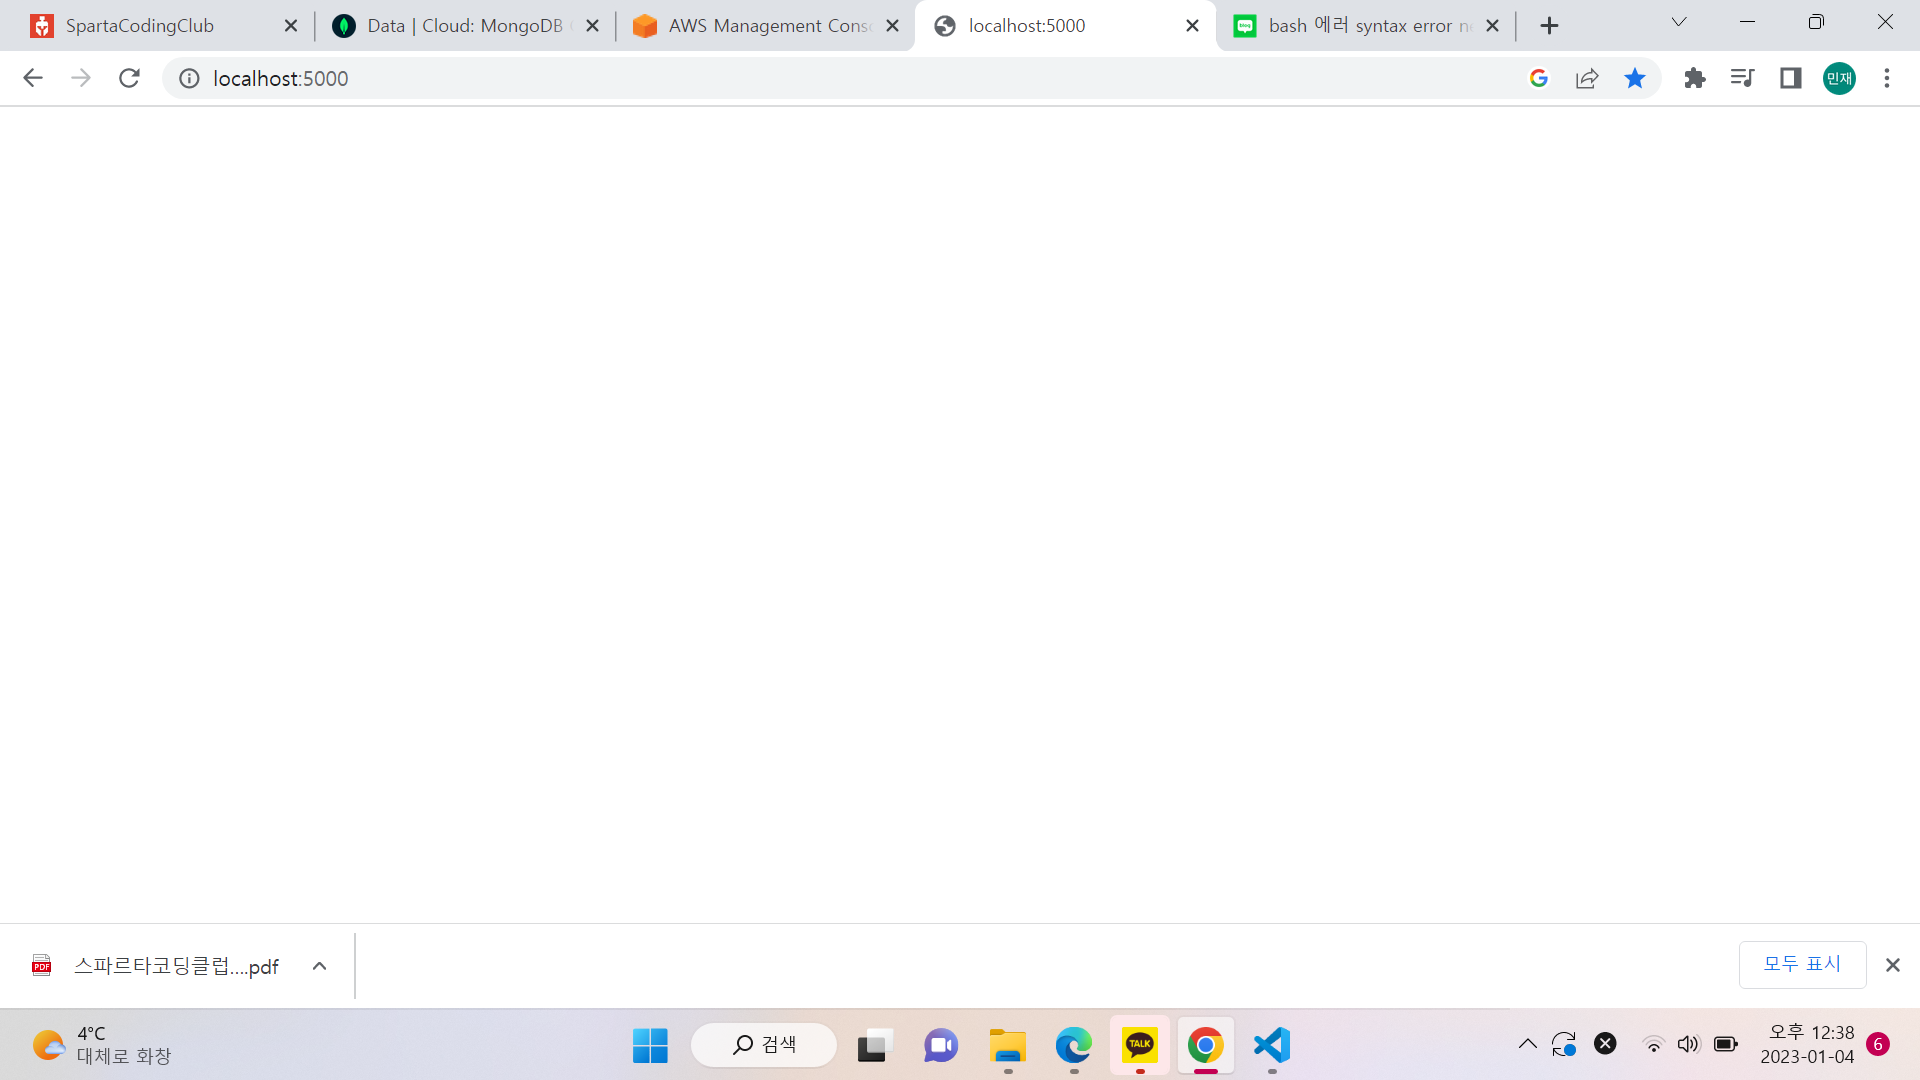Launch the Teams Chat taskbar icon

(940, 1046)
